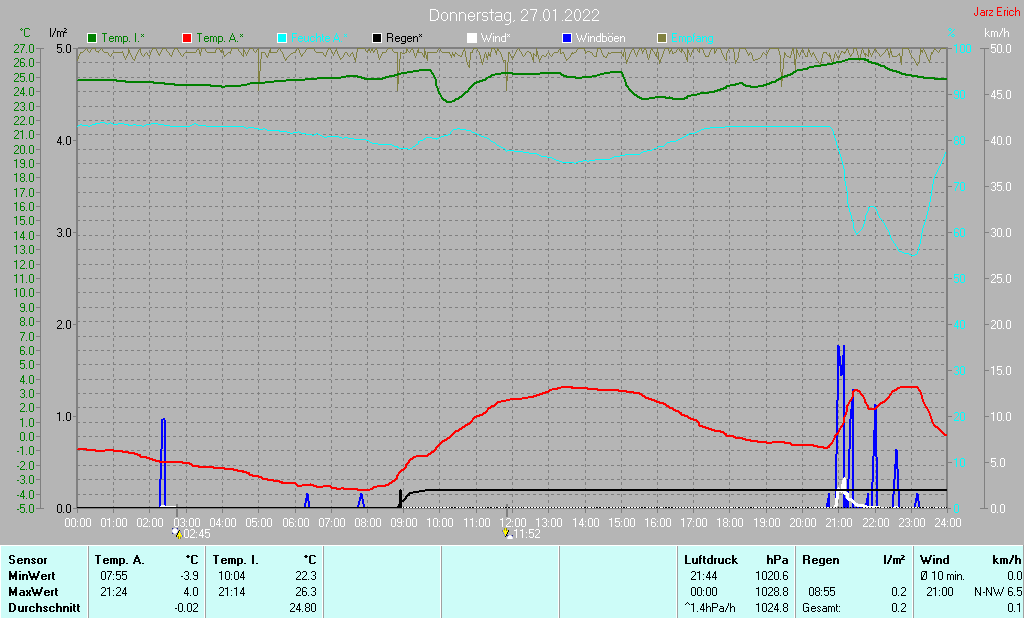Screen dimensions: 1024x618
Task: Click the 'Ø 10 min.' label in the Wind column
Action: coord(942,576)
